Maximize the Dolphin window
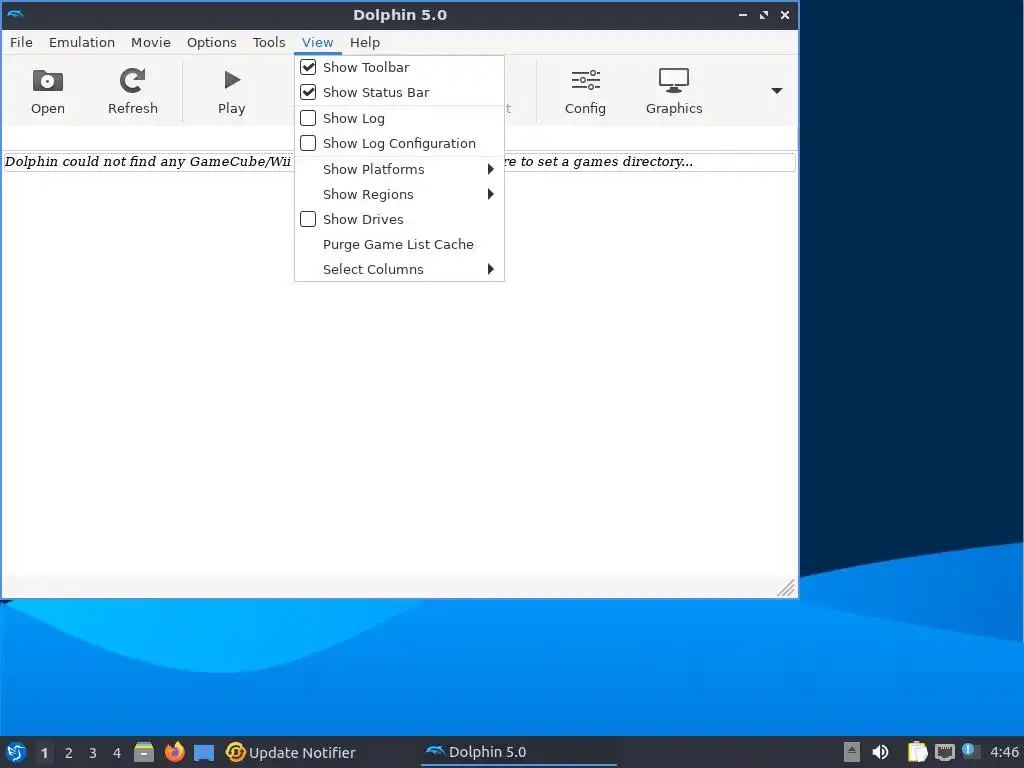 pos(763,14)
